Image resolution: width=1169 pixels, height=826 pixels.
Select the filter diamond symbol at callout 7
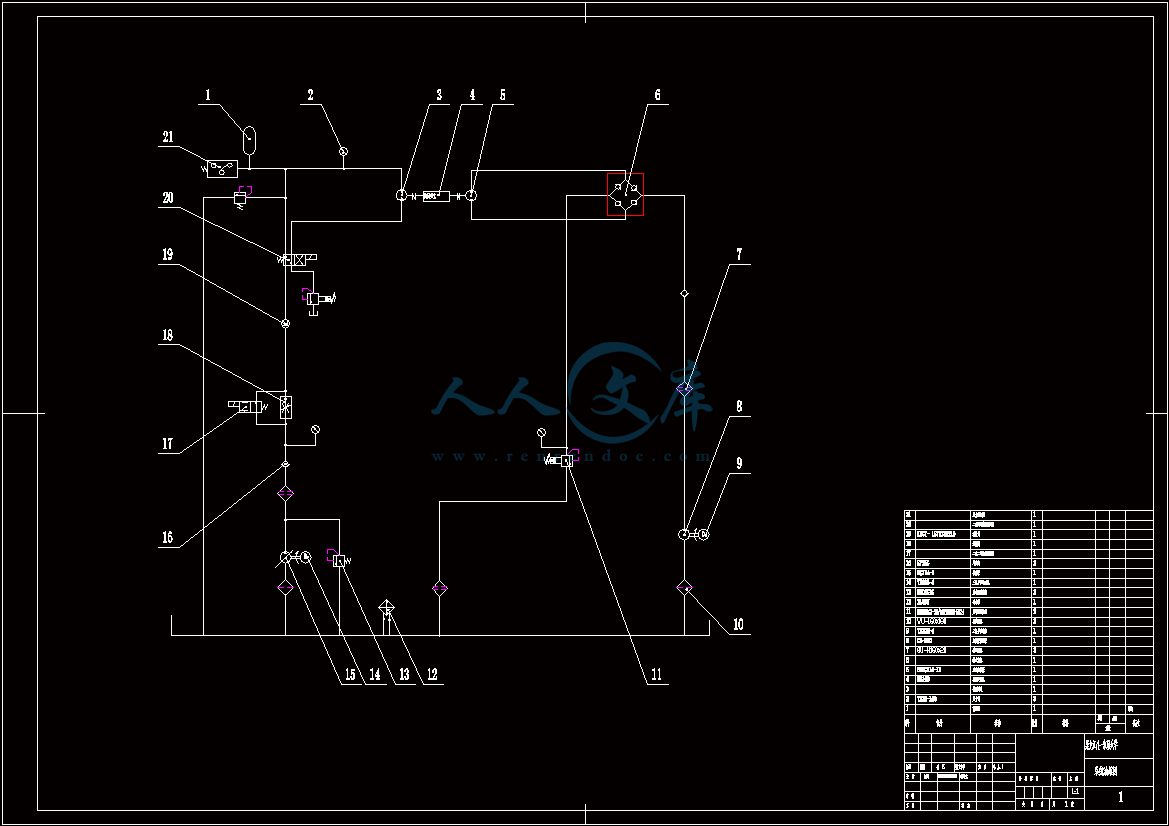pos(684,388)
